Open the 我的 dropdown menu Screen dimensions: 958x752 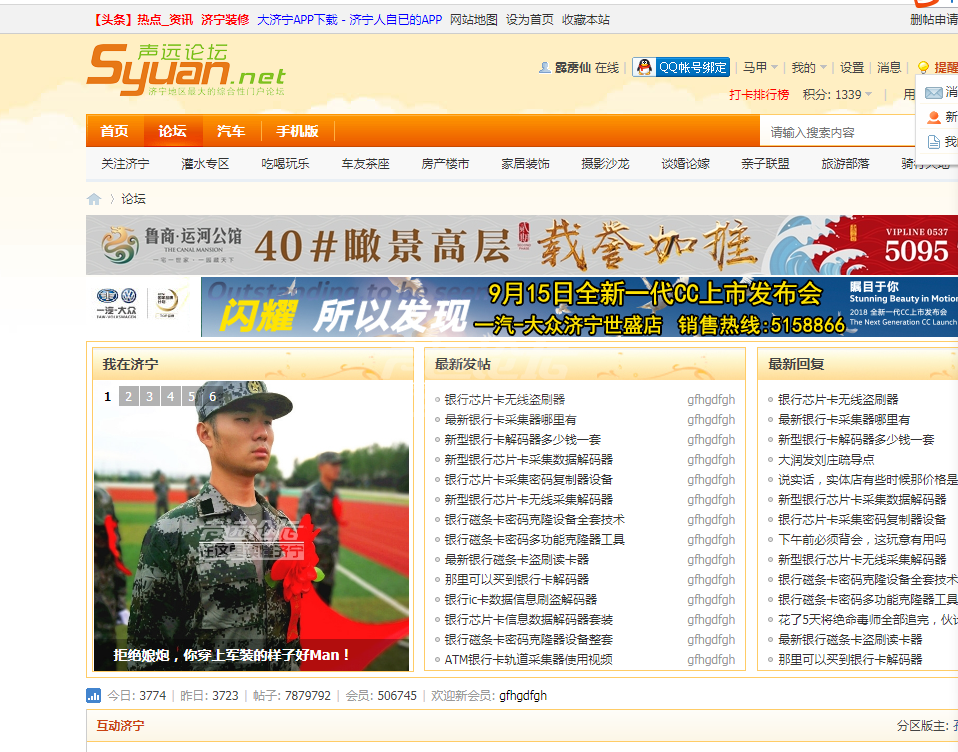coord(808,67)
